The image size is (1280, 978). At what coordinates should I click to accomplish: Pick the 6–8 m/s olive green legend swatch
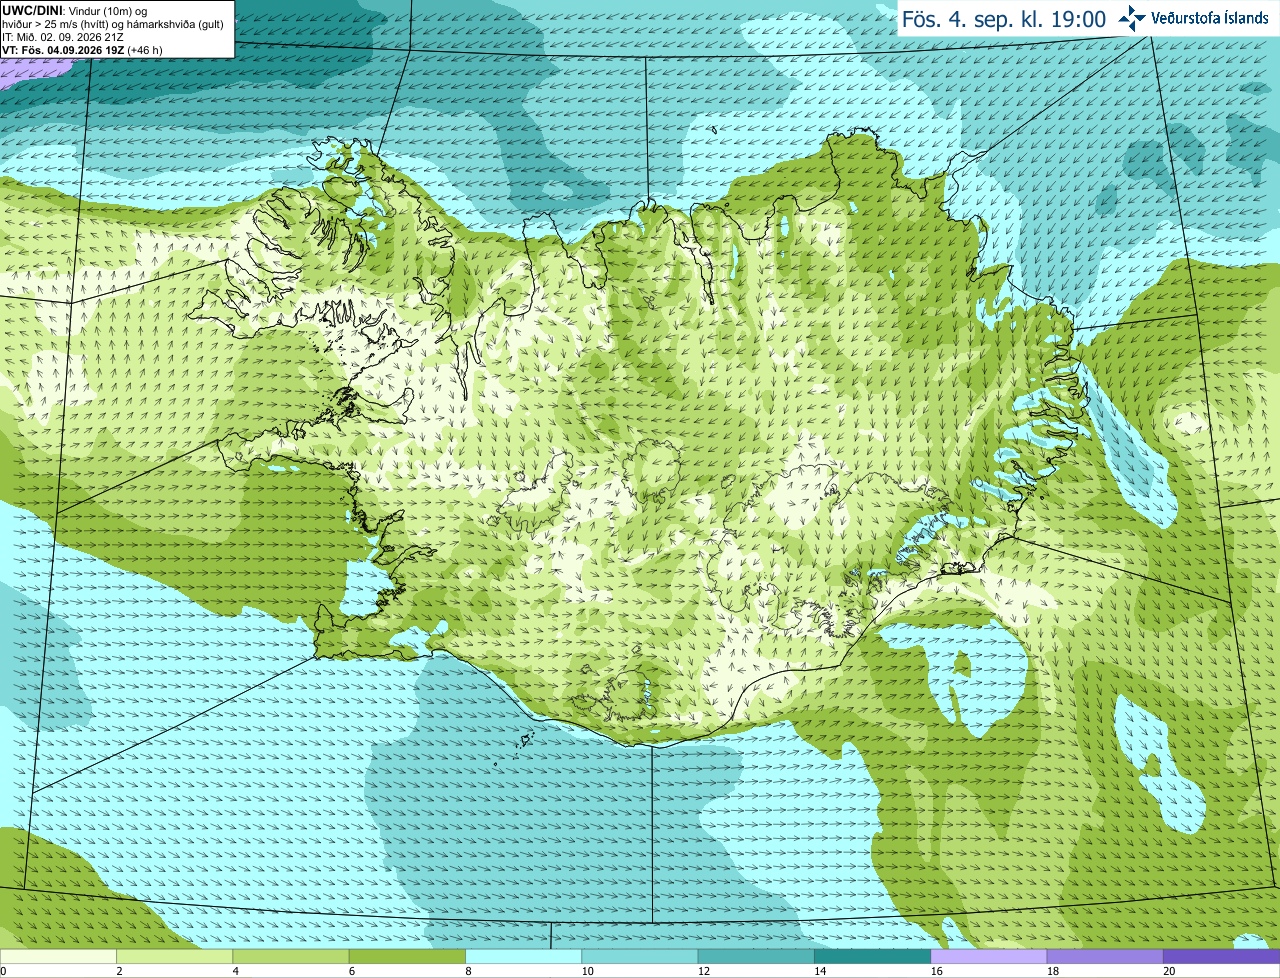coord(407,956)
